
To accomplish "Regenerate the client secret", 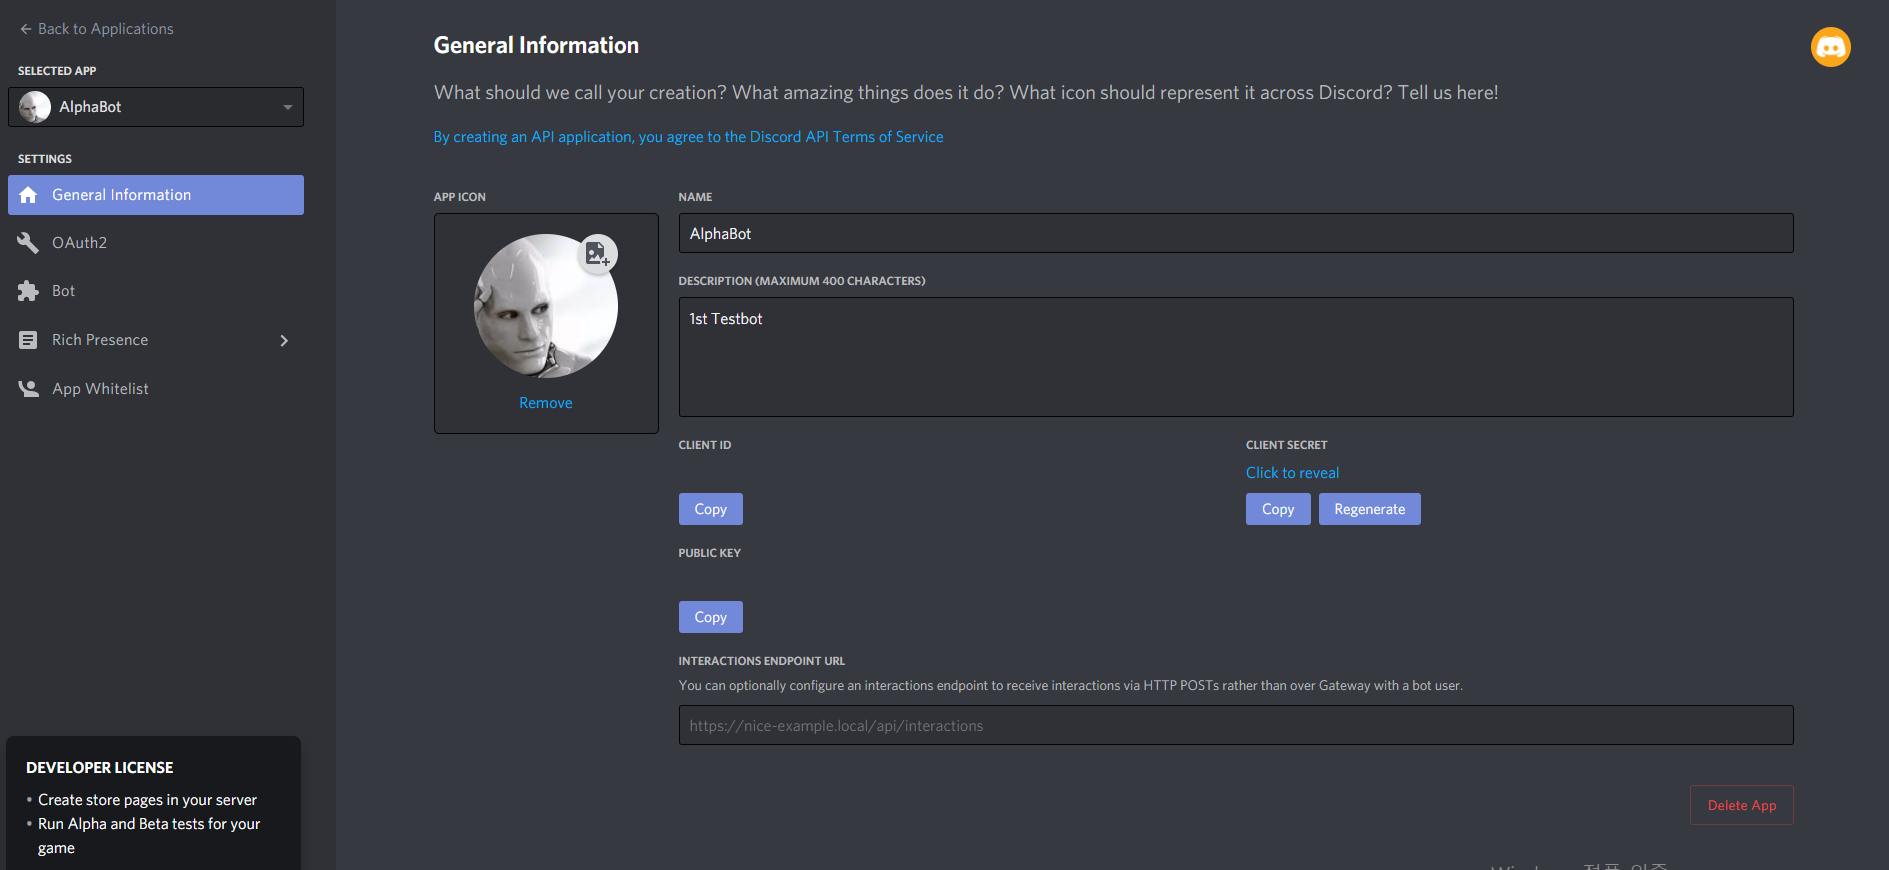I will [1370, 509].
